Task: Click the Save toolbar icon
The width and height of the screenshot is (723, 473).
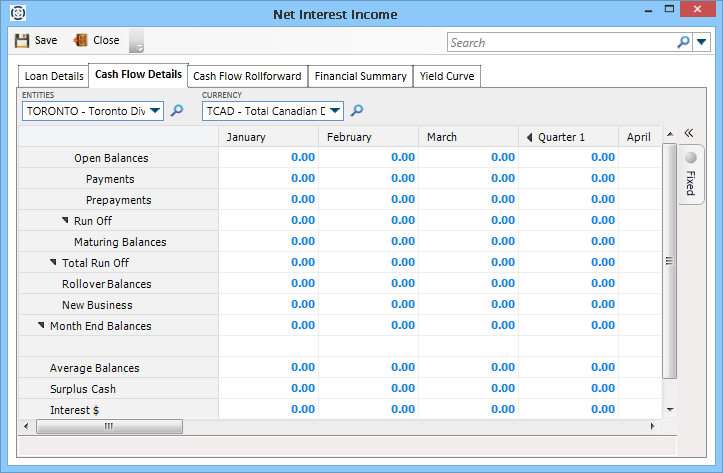Action: [22, 41]
